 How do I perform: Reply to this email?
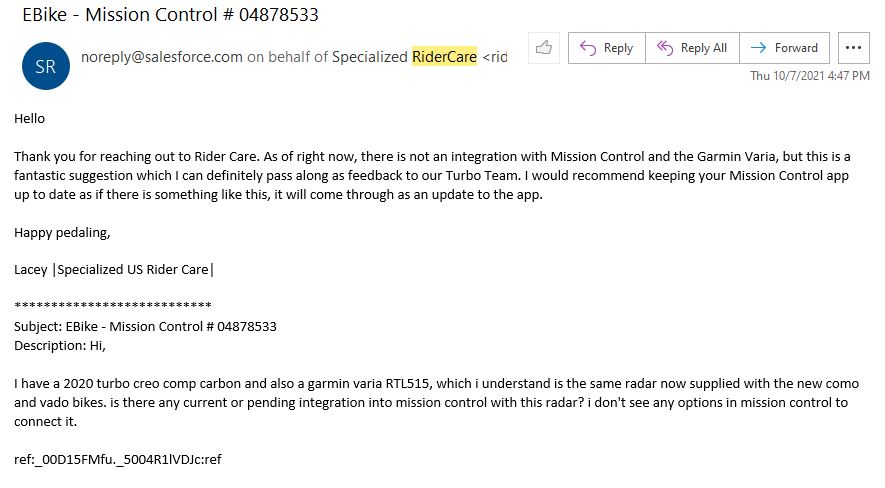coord(607,47)
